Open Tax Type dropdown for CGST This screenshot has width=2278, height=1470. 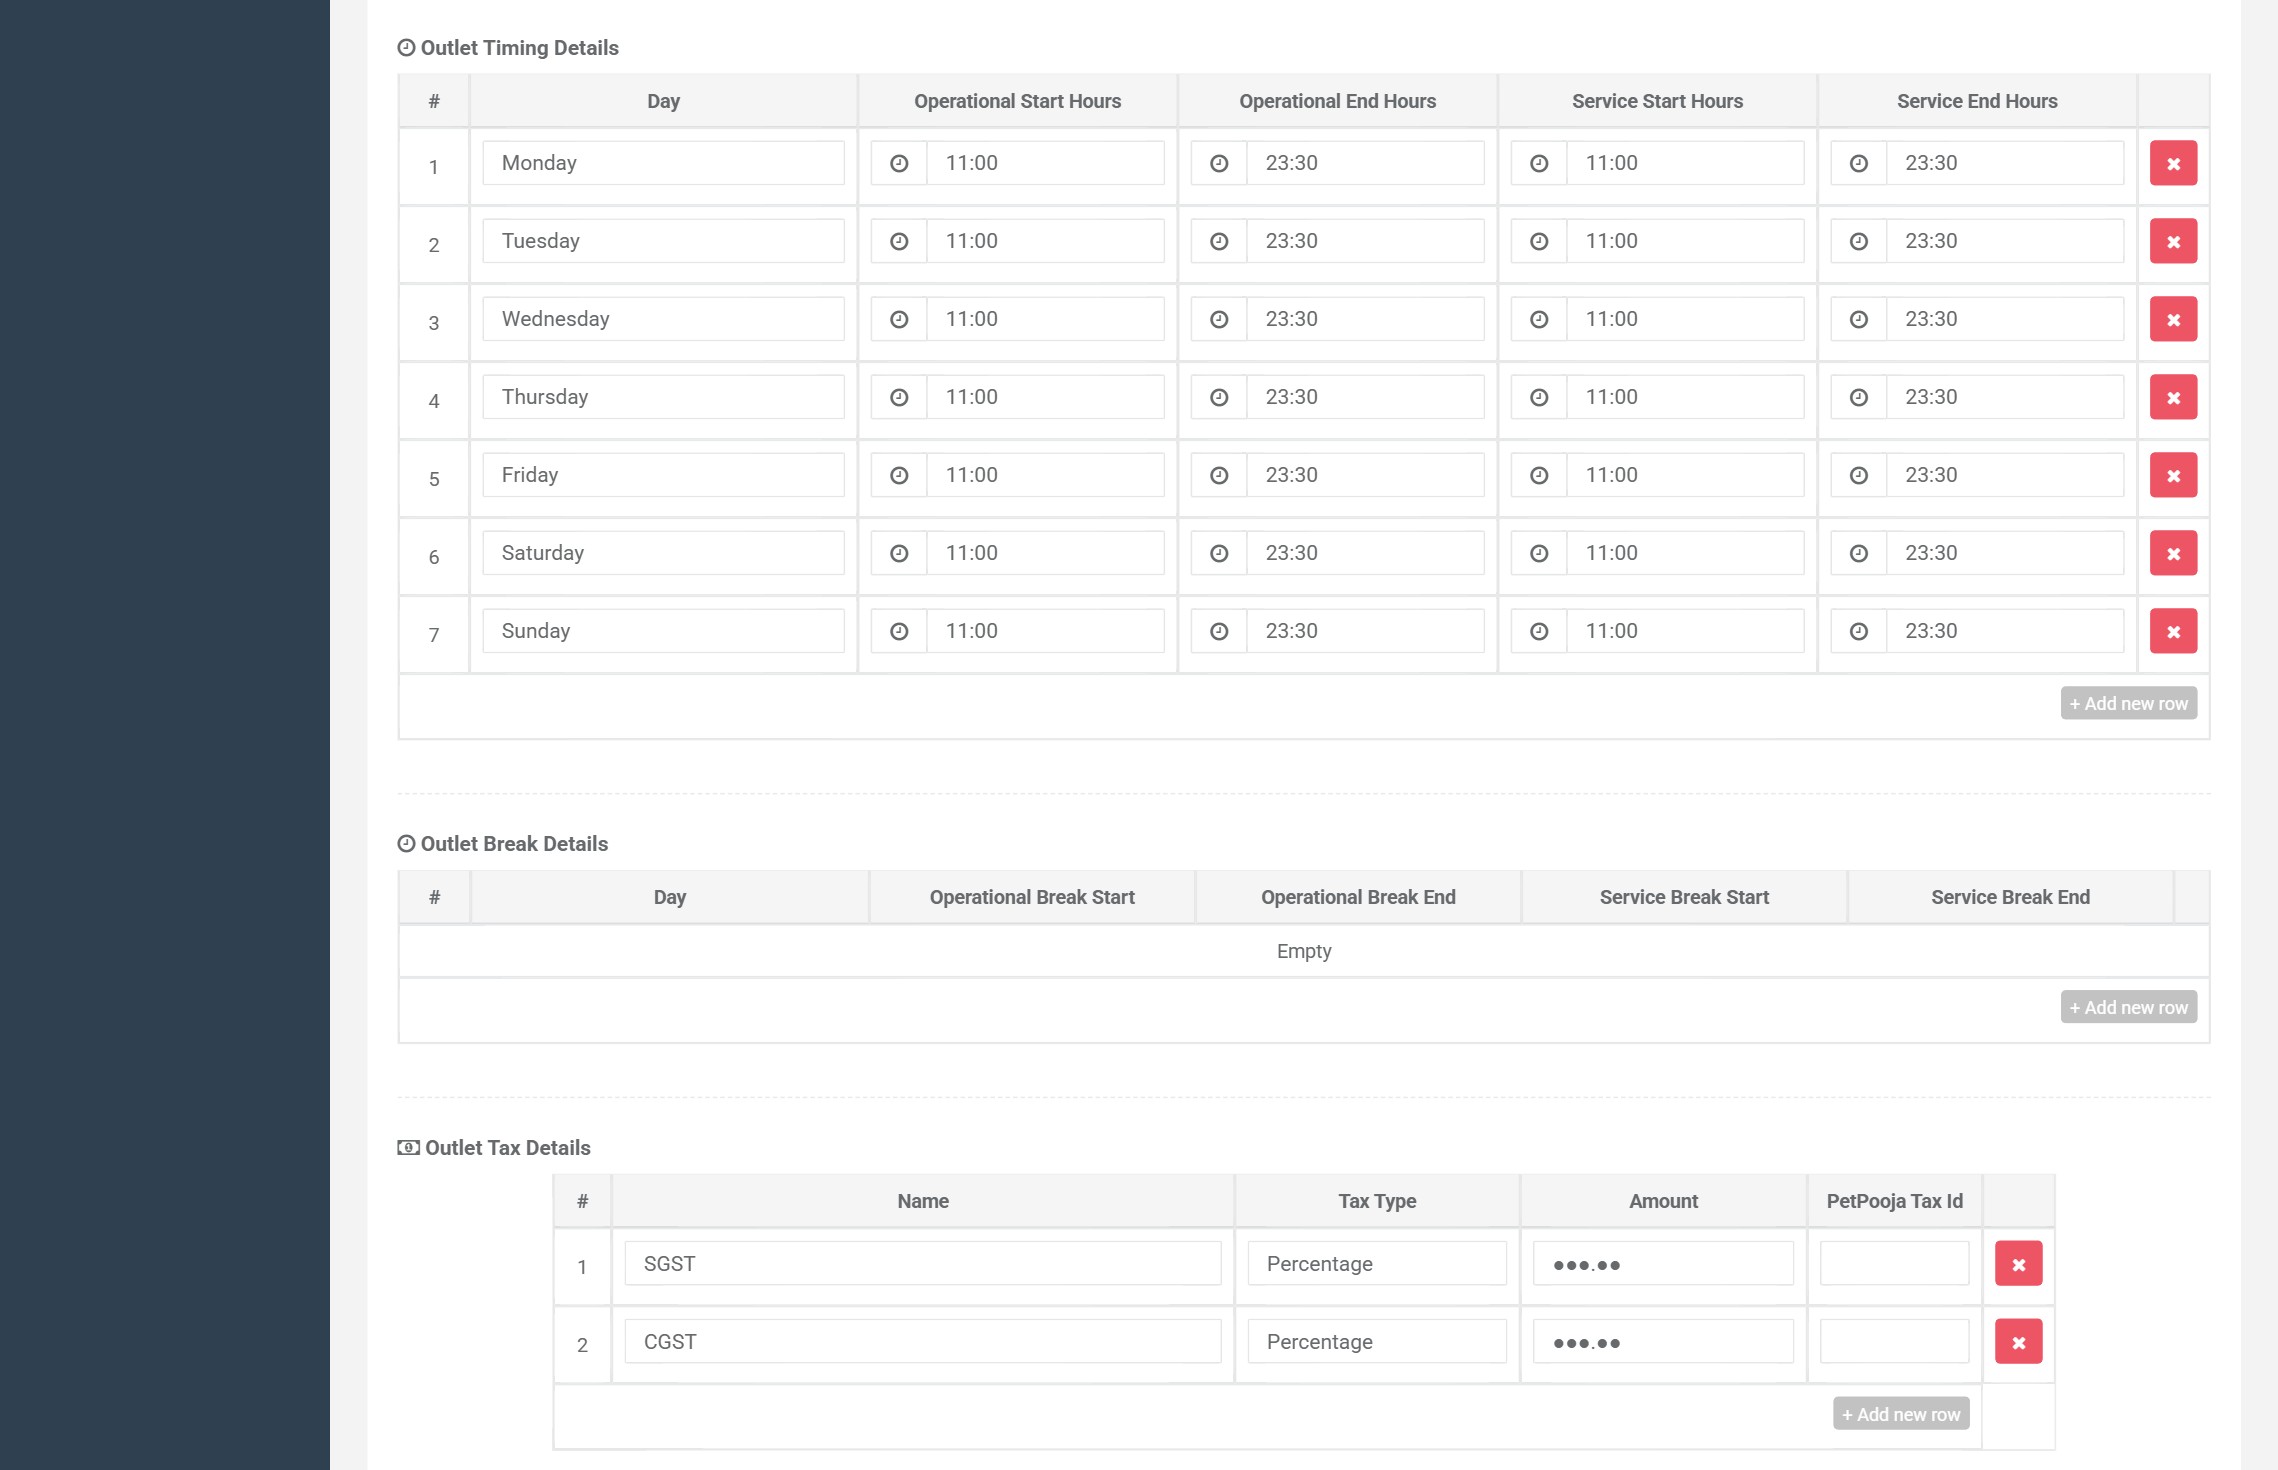(1377, 1342)
